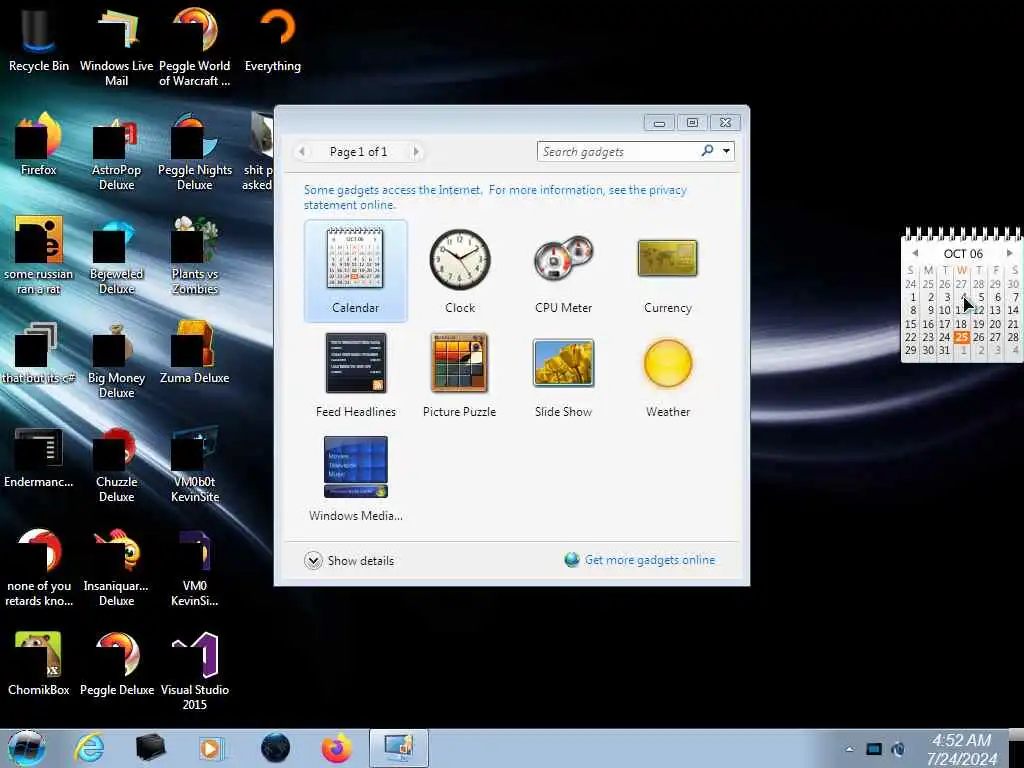Open Windows Media Player taskbar icon
1024x768 pixels.
pyautogui.click(x=211, y=748)
